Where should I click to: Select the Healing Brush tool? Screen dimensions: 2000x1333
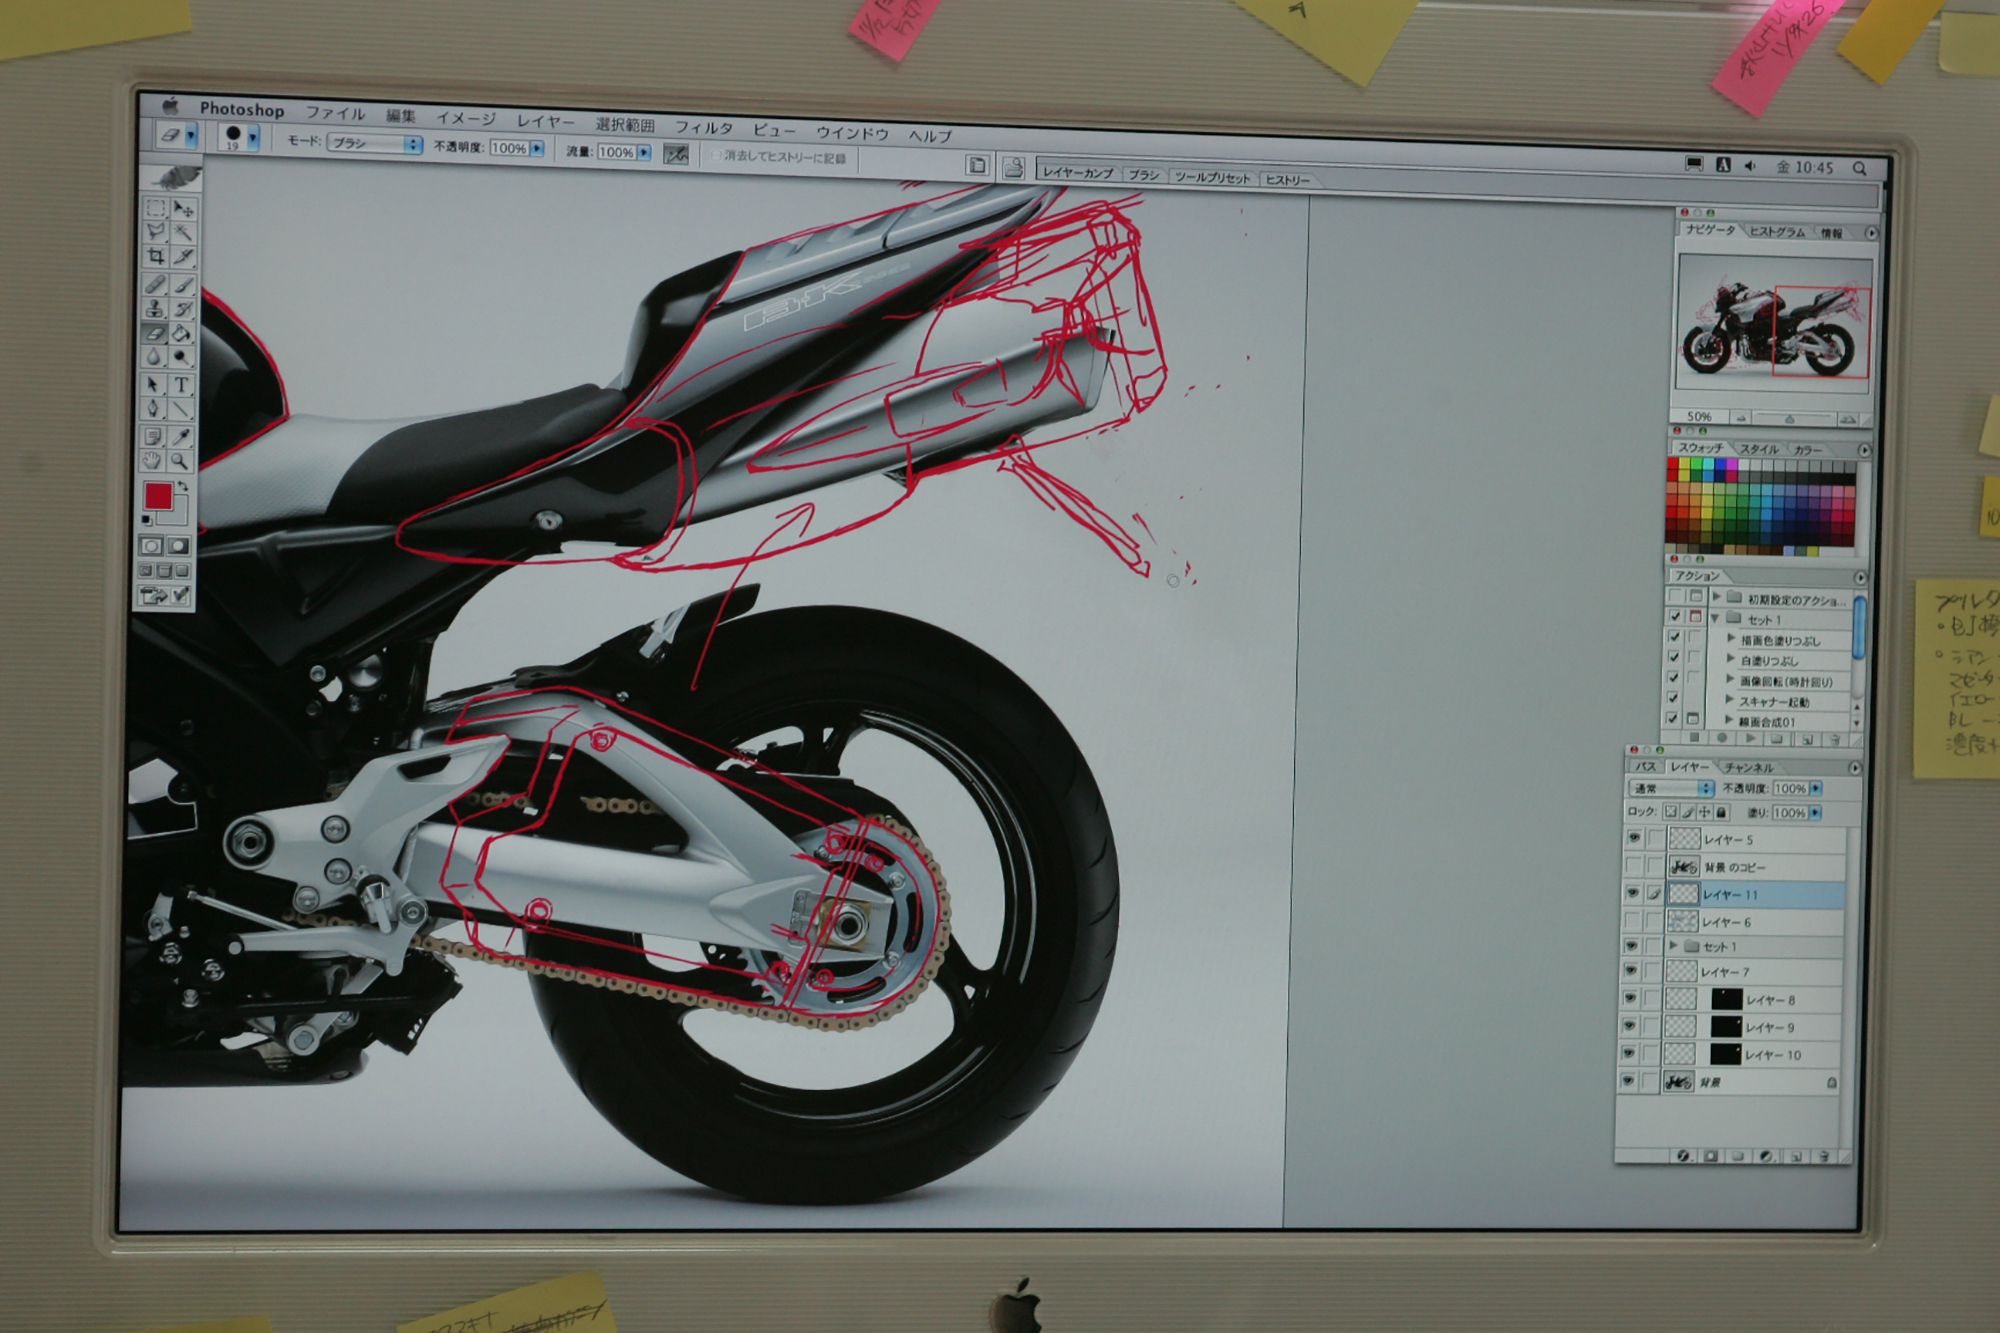click(x=156, y=285)
